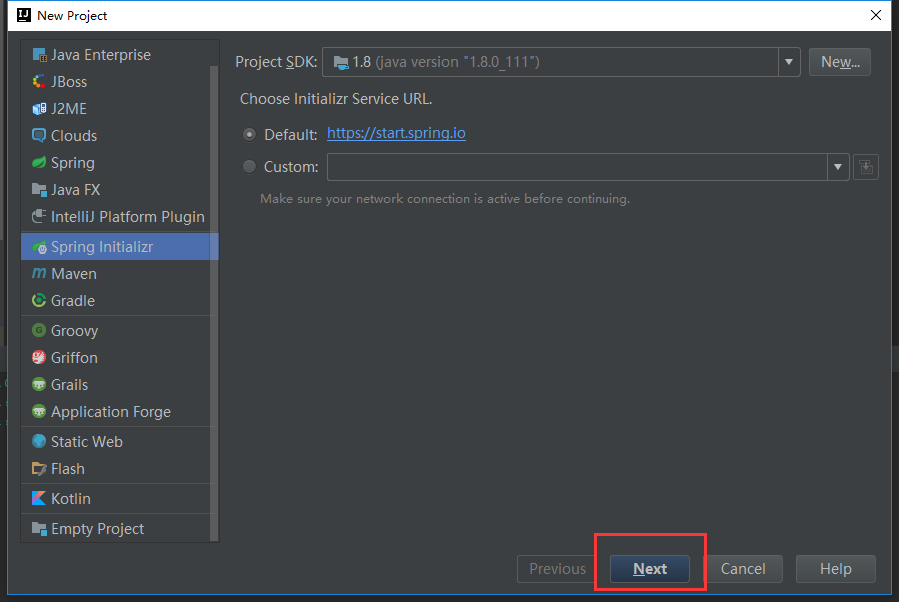The height and width of the screenshot is (602, 899).
Task: Select Static Web project type
Action: pos(115,441)
